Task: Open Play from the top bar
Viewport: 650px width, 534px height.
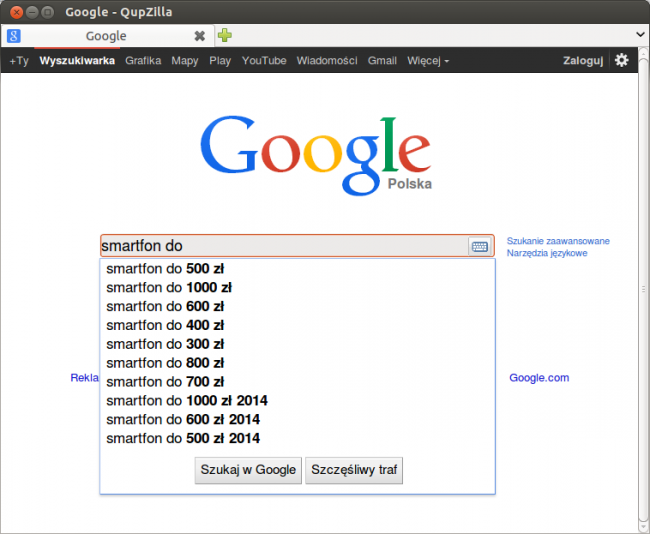Action: (220, 61)
